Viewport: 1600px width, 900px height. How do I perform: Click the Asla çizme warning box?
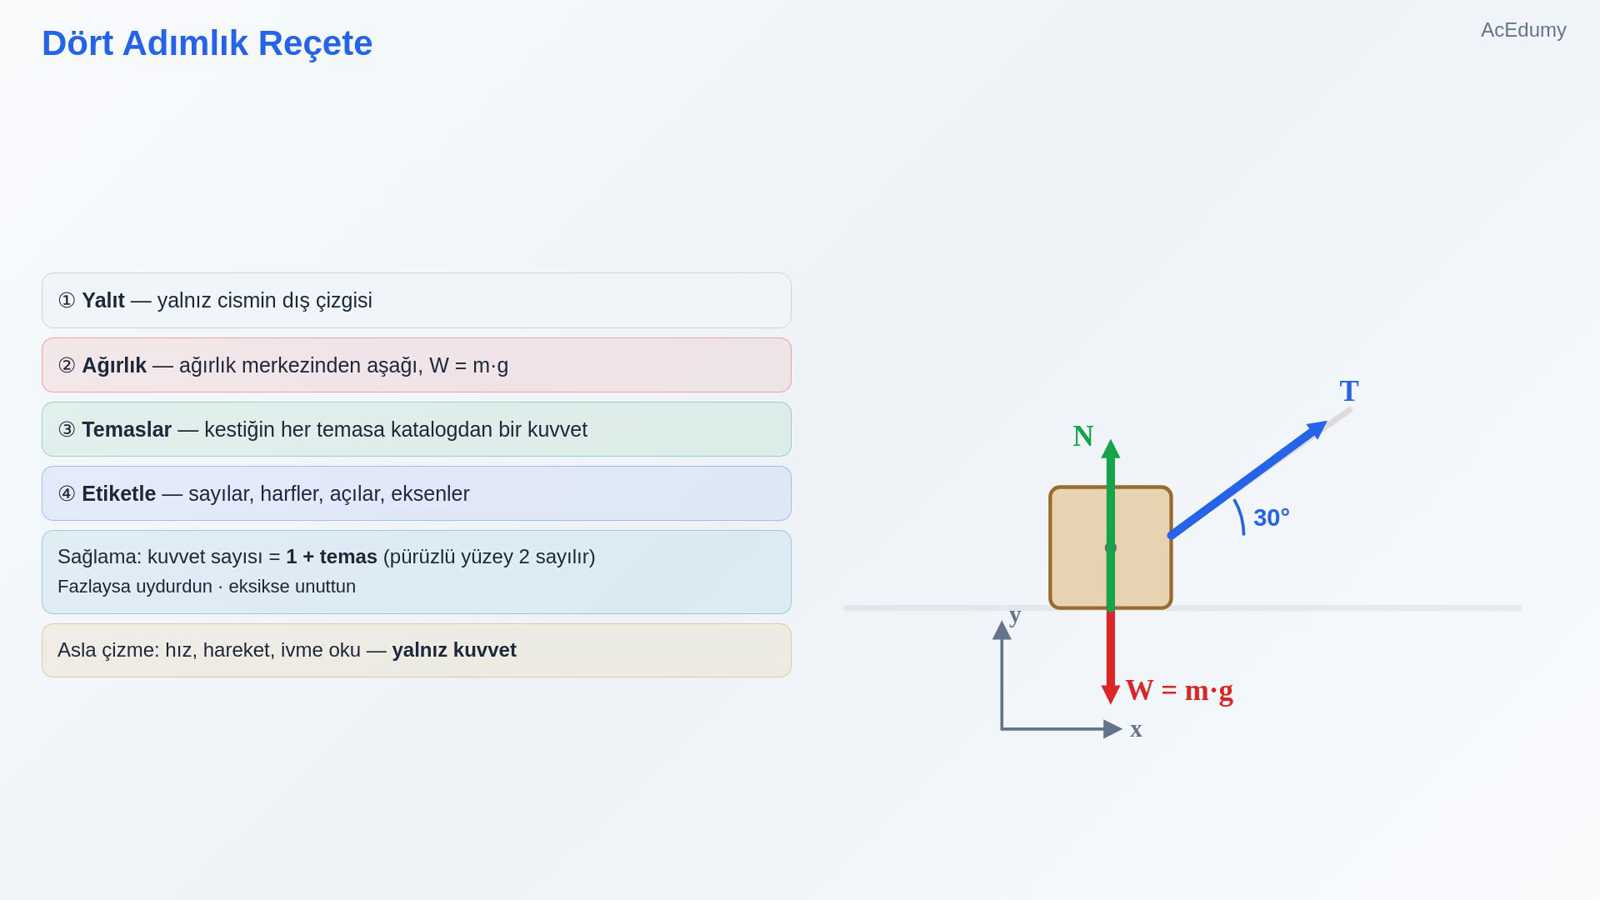pyautogui.click(x=416, y=650)
